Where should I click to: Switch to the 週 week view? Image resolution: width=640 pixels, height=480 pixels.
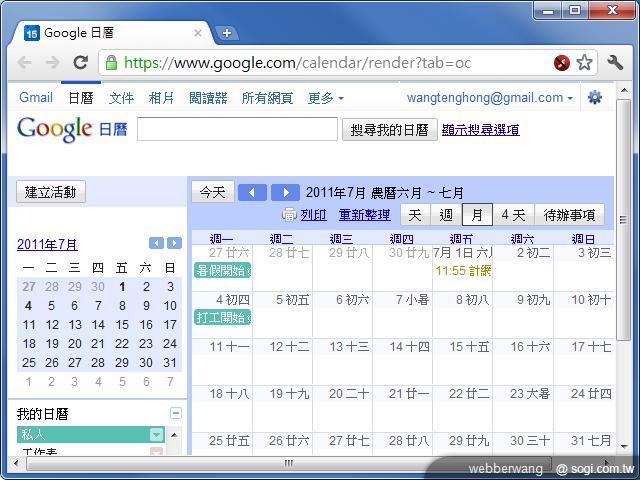[x=446, y=215]
